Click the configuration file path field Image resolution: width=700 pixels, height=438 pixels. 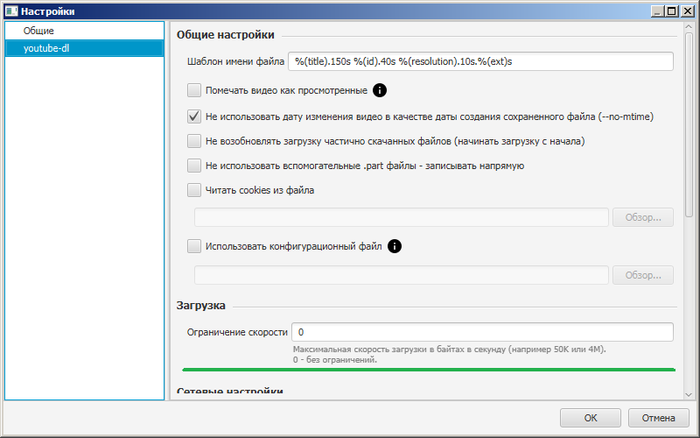pos(401,275)
